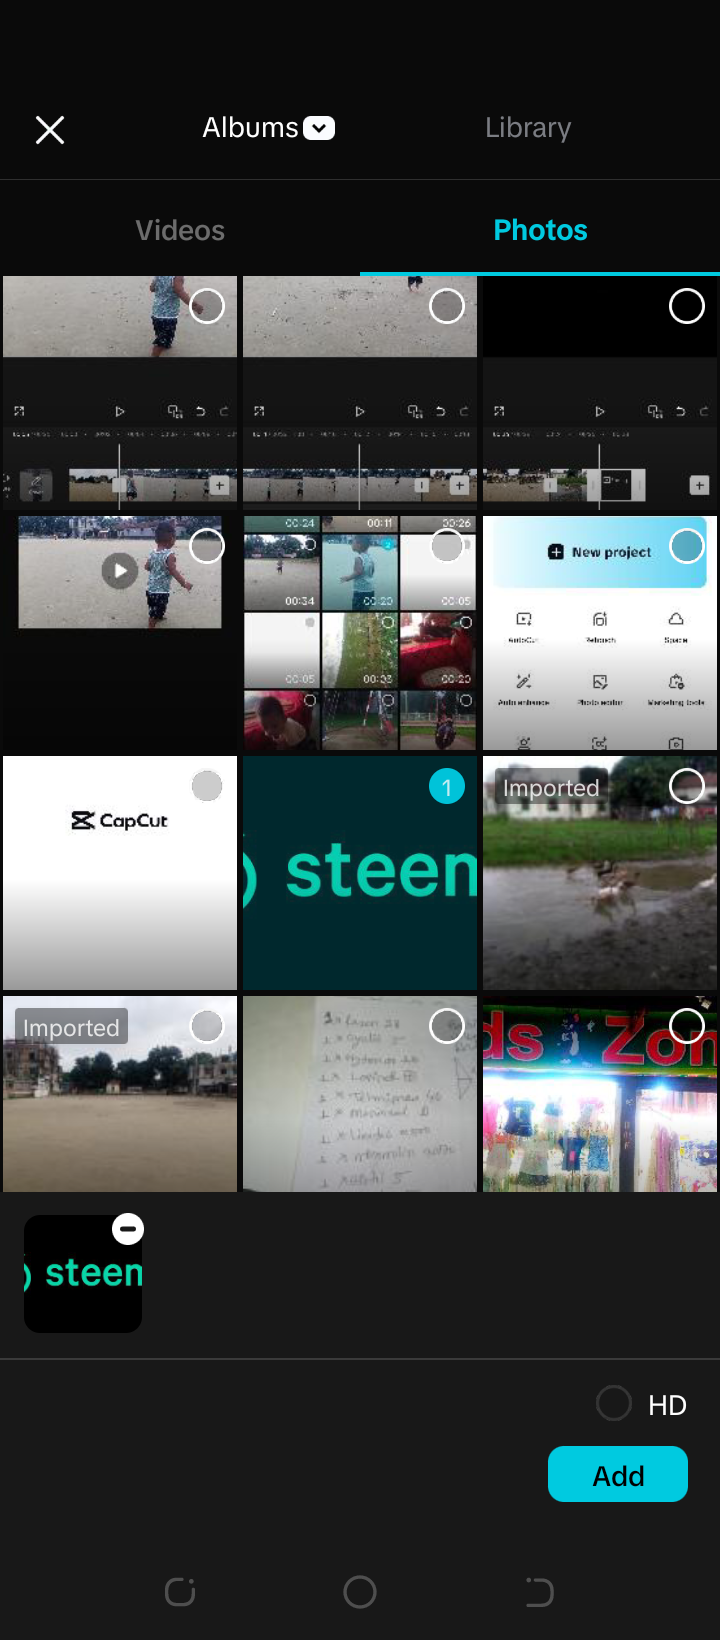Deselect the steen photo marked with number 1
720x1640 pixels.
point(447,787)
